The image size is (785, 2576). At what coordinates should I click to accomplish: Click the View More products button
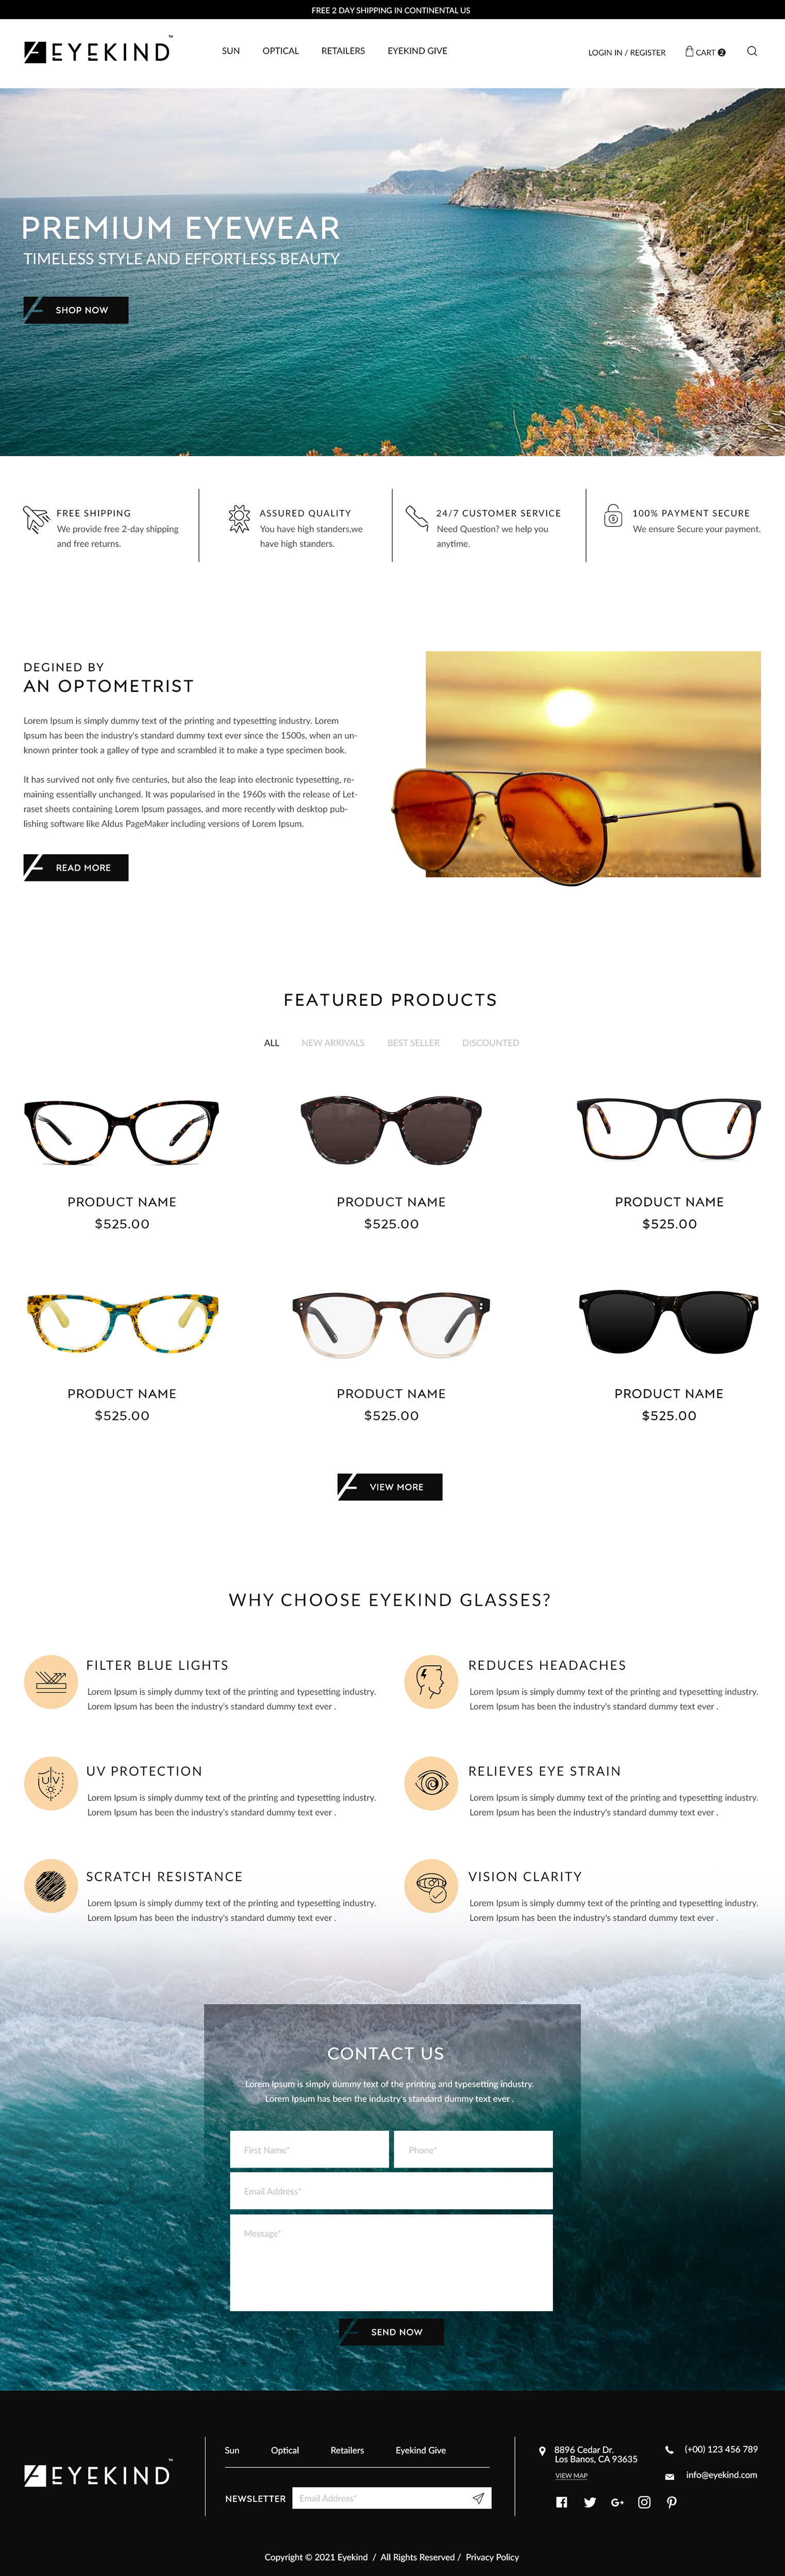pos(390,1487)
